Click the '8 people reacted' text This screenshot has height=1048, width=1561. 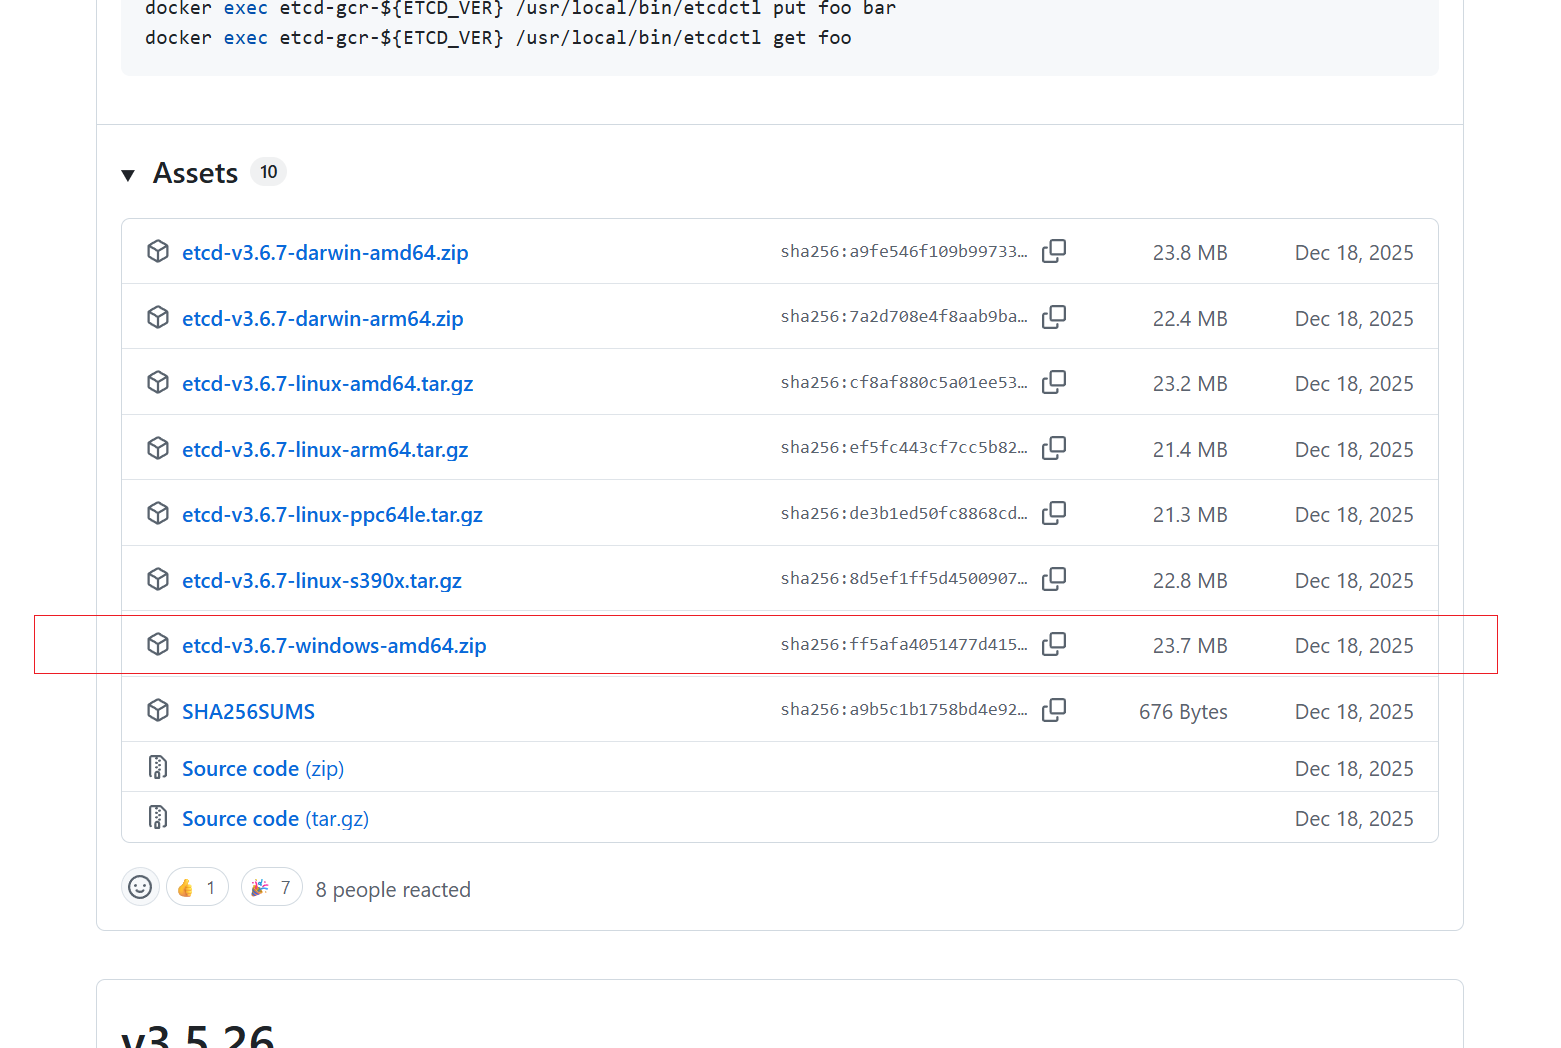click(x=393, y=890)
